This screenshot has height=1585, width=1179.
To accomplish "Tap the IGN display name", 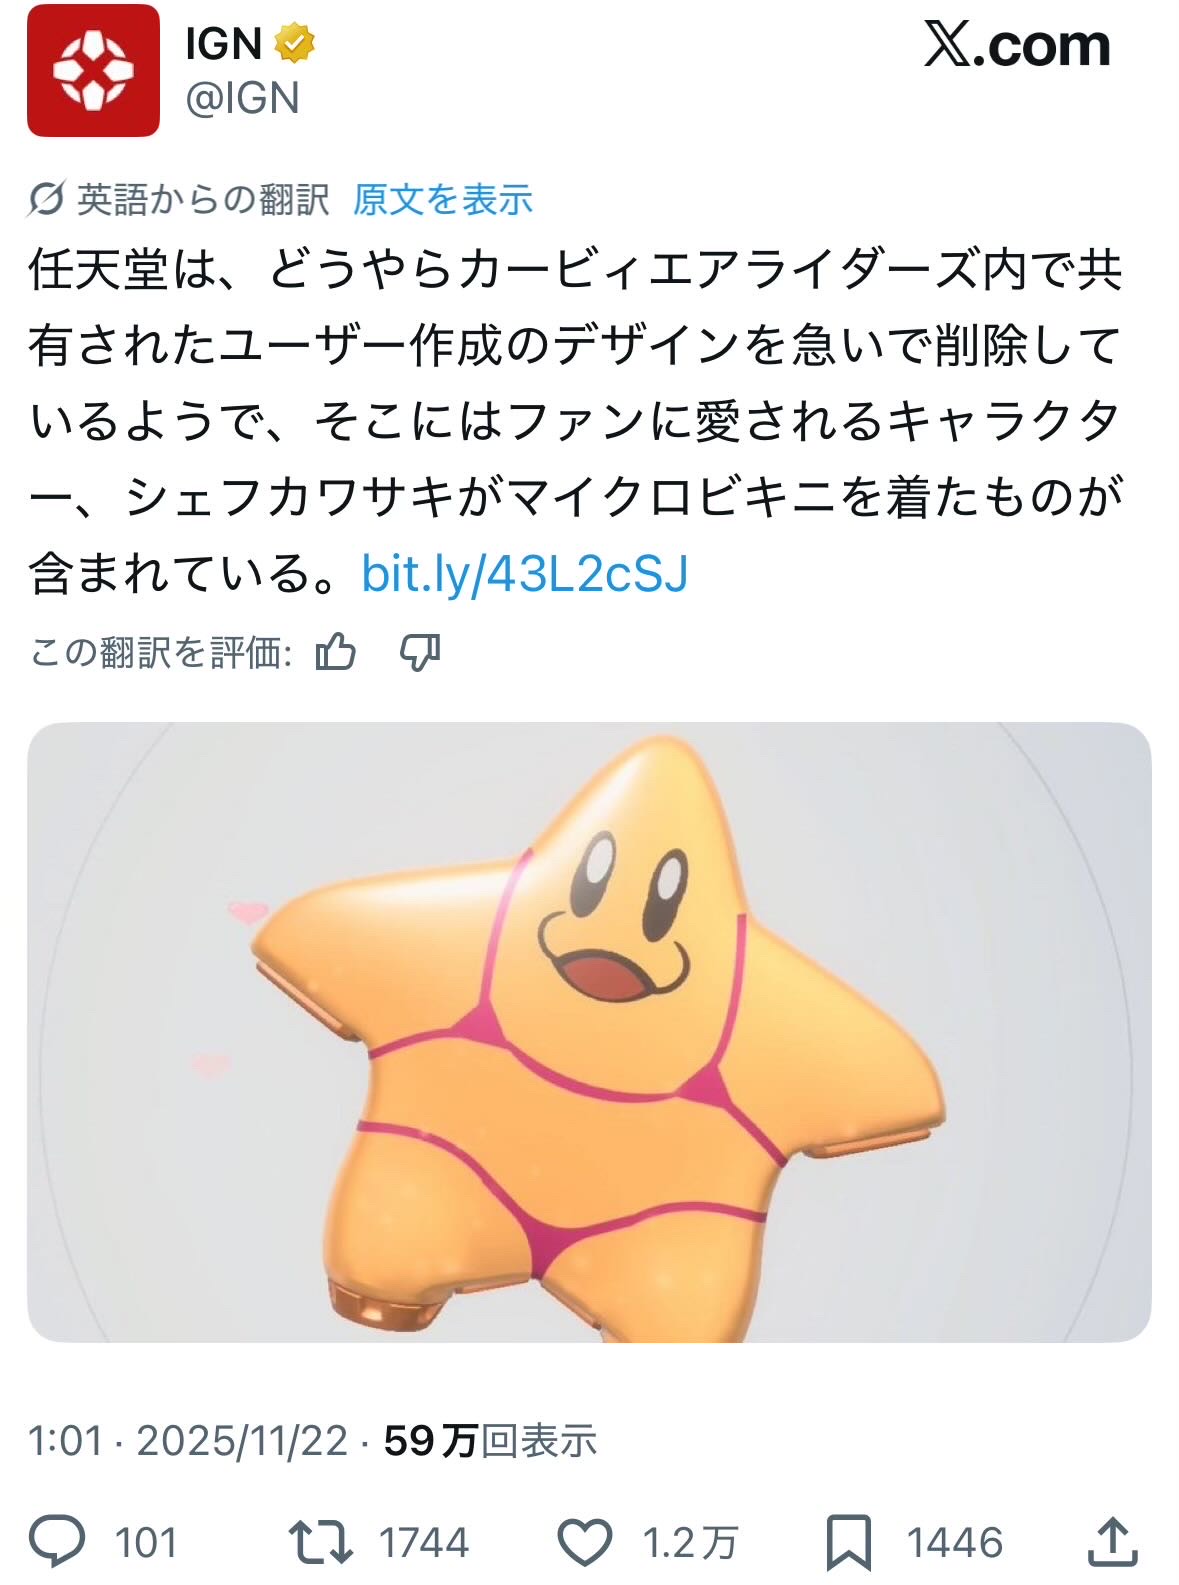I will [x=224, y=43].
